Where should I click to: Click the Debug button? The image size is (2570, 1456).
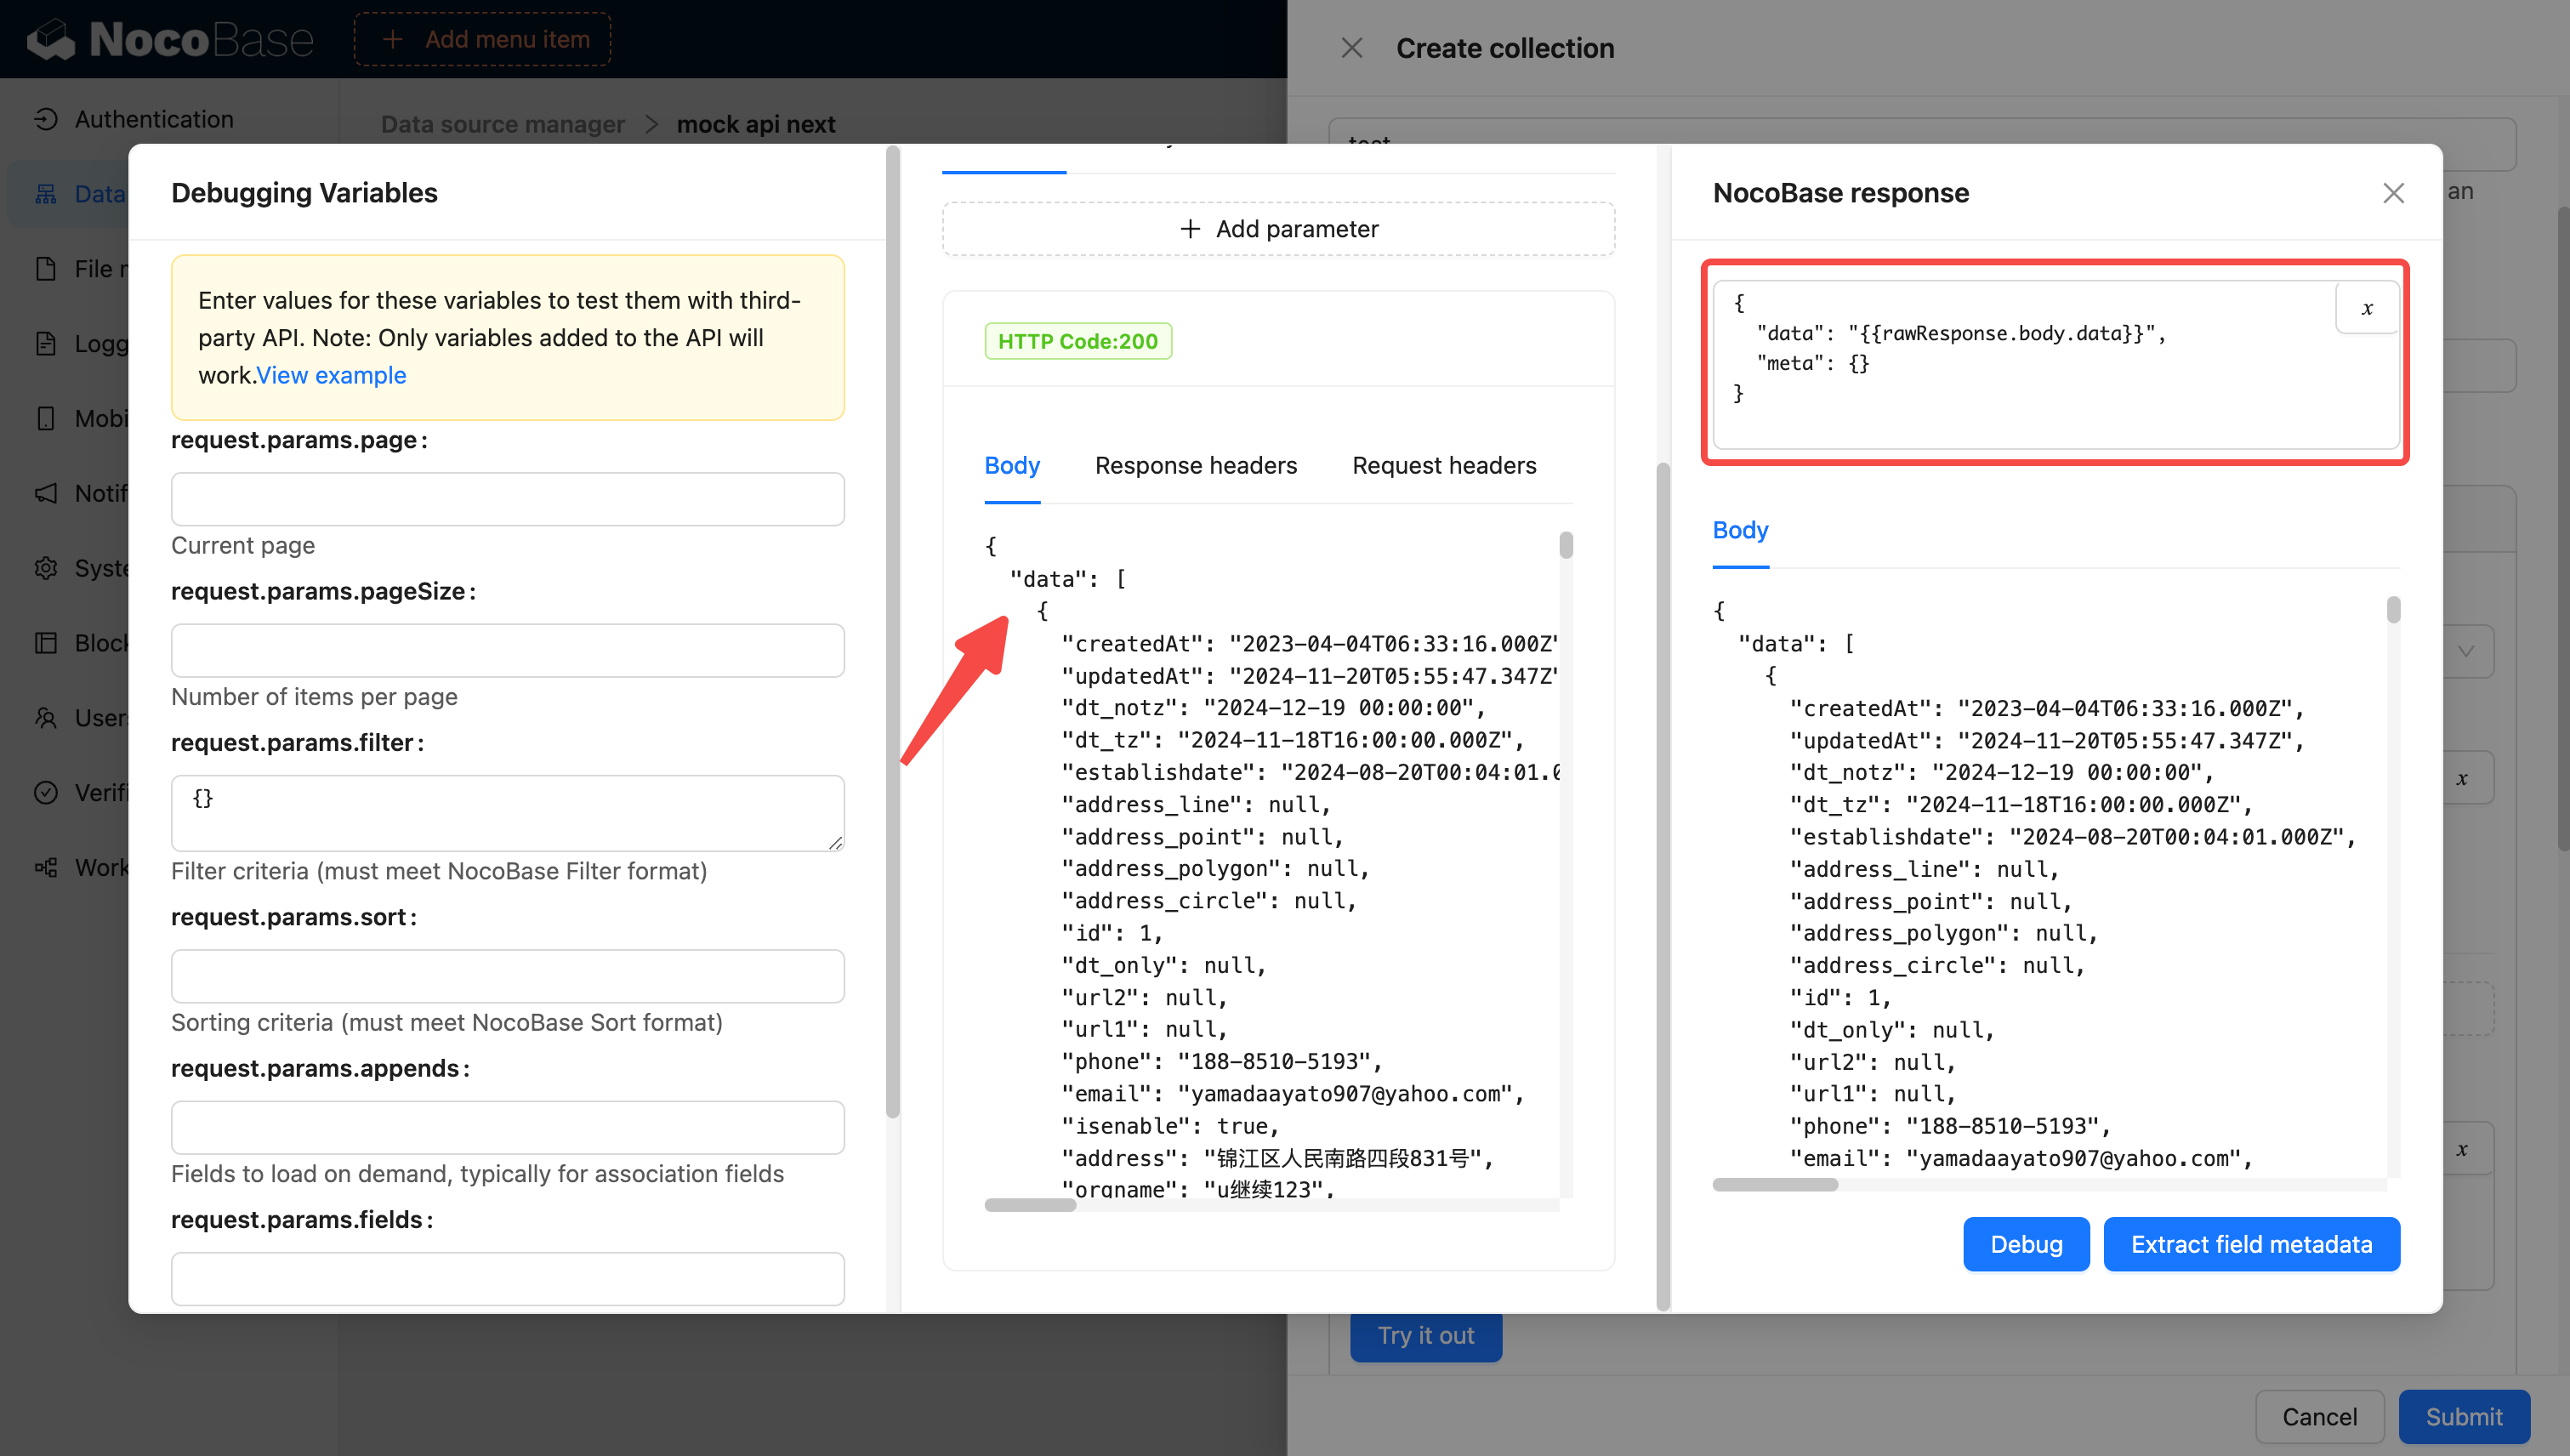point(2025,1244)
